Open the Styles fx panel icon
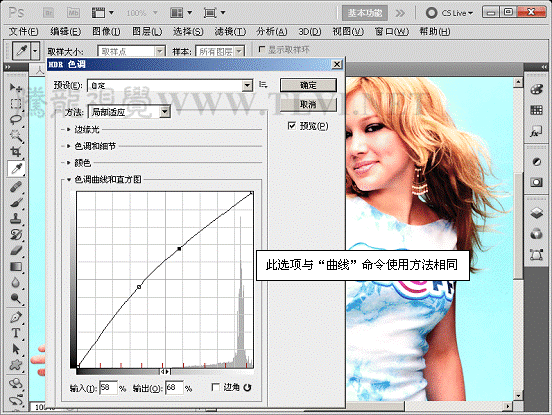Viewport: 552px width, 415px height. pyautogui.click(x=537, y=132)
